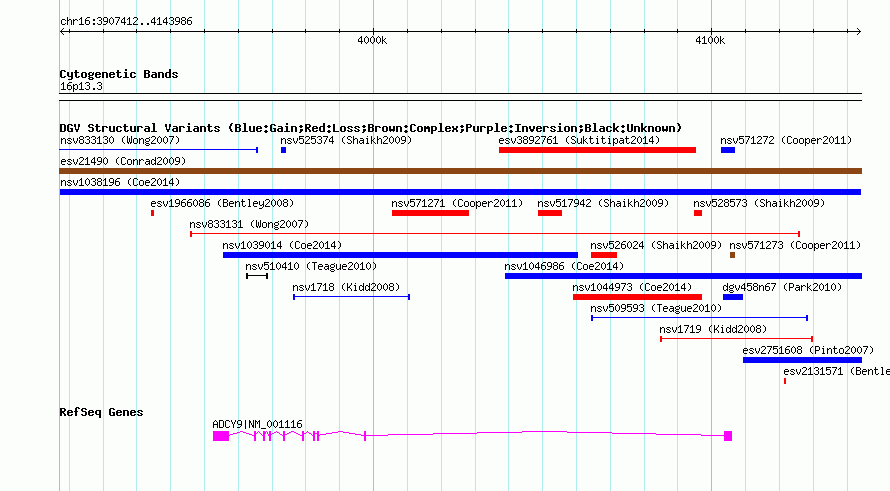Viewport: 890px width, 491px height.
Task: Open nsv528573 (Shaikh2009) variant label
Action: (x=759, y=203)
